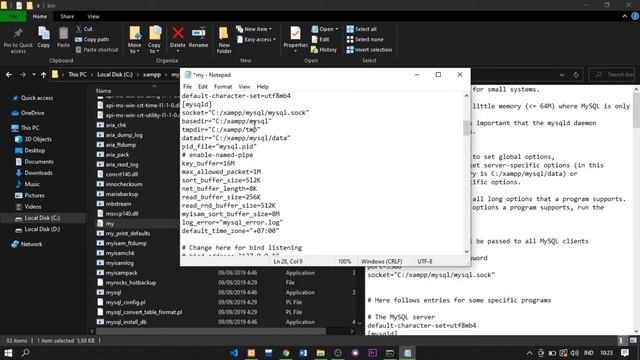Open Notepad's File menu

(x=187, y=87)
